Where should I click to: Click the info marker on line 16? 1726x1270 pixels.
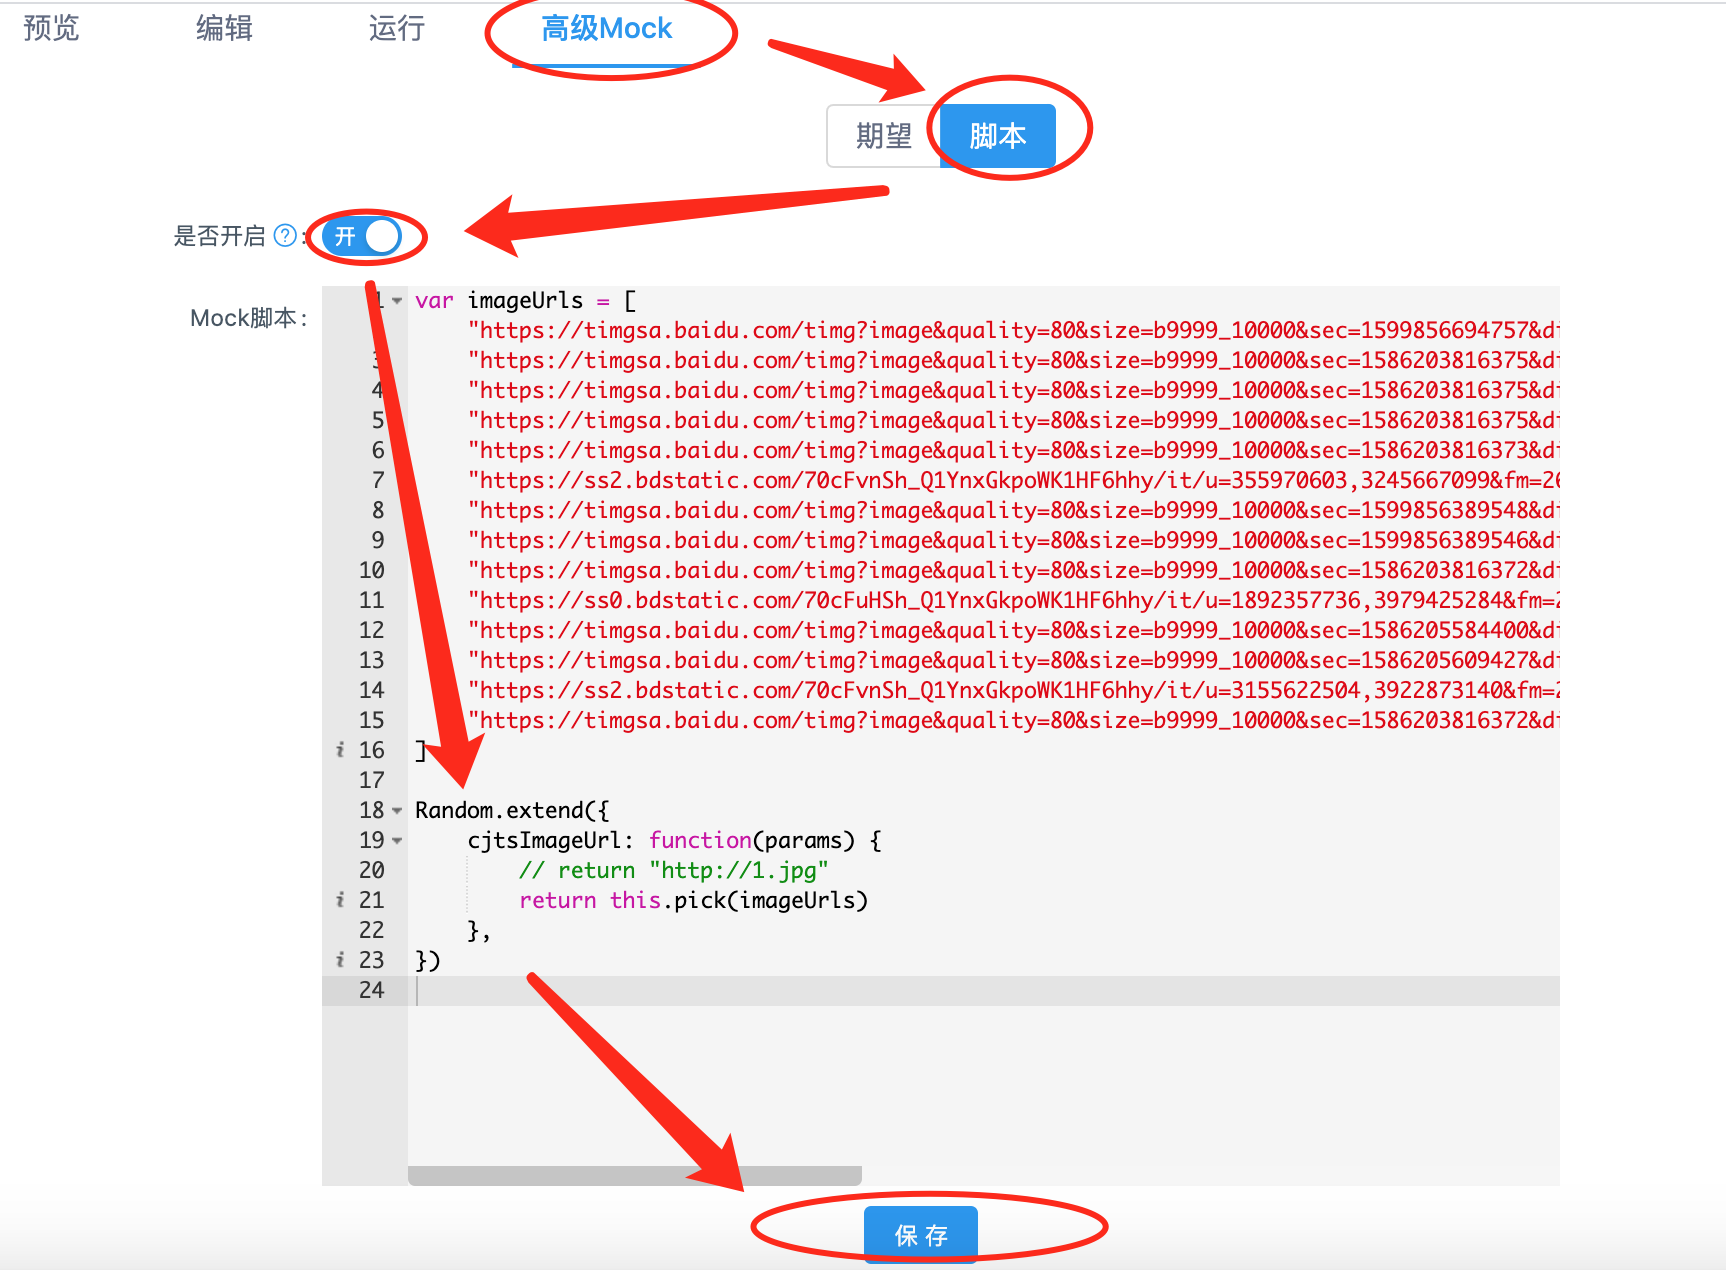[340, 750]
